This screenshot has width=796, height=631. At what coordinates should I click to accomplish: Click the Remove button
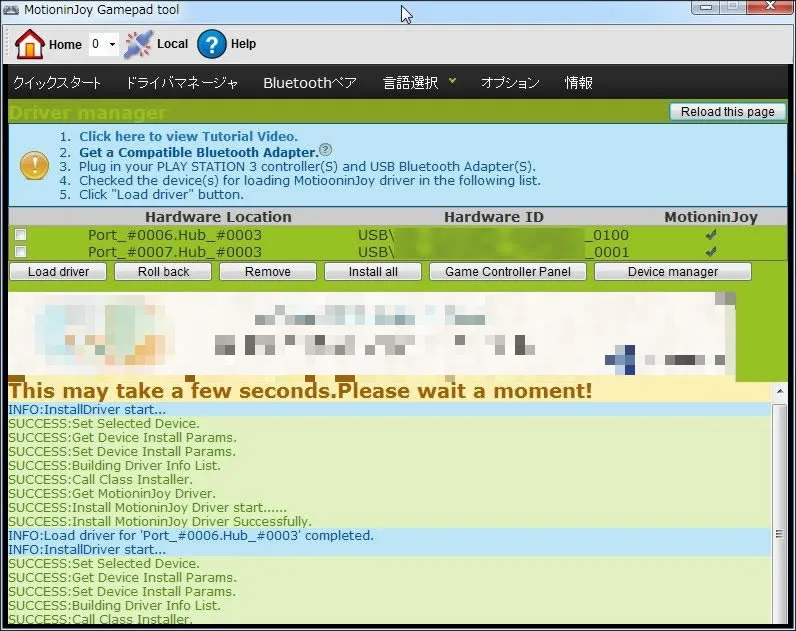coord(268,272)
